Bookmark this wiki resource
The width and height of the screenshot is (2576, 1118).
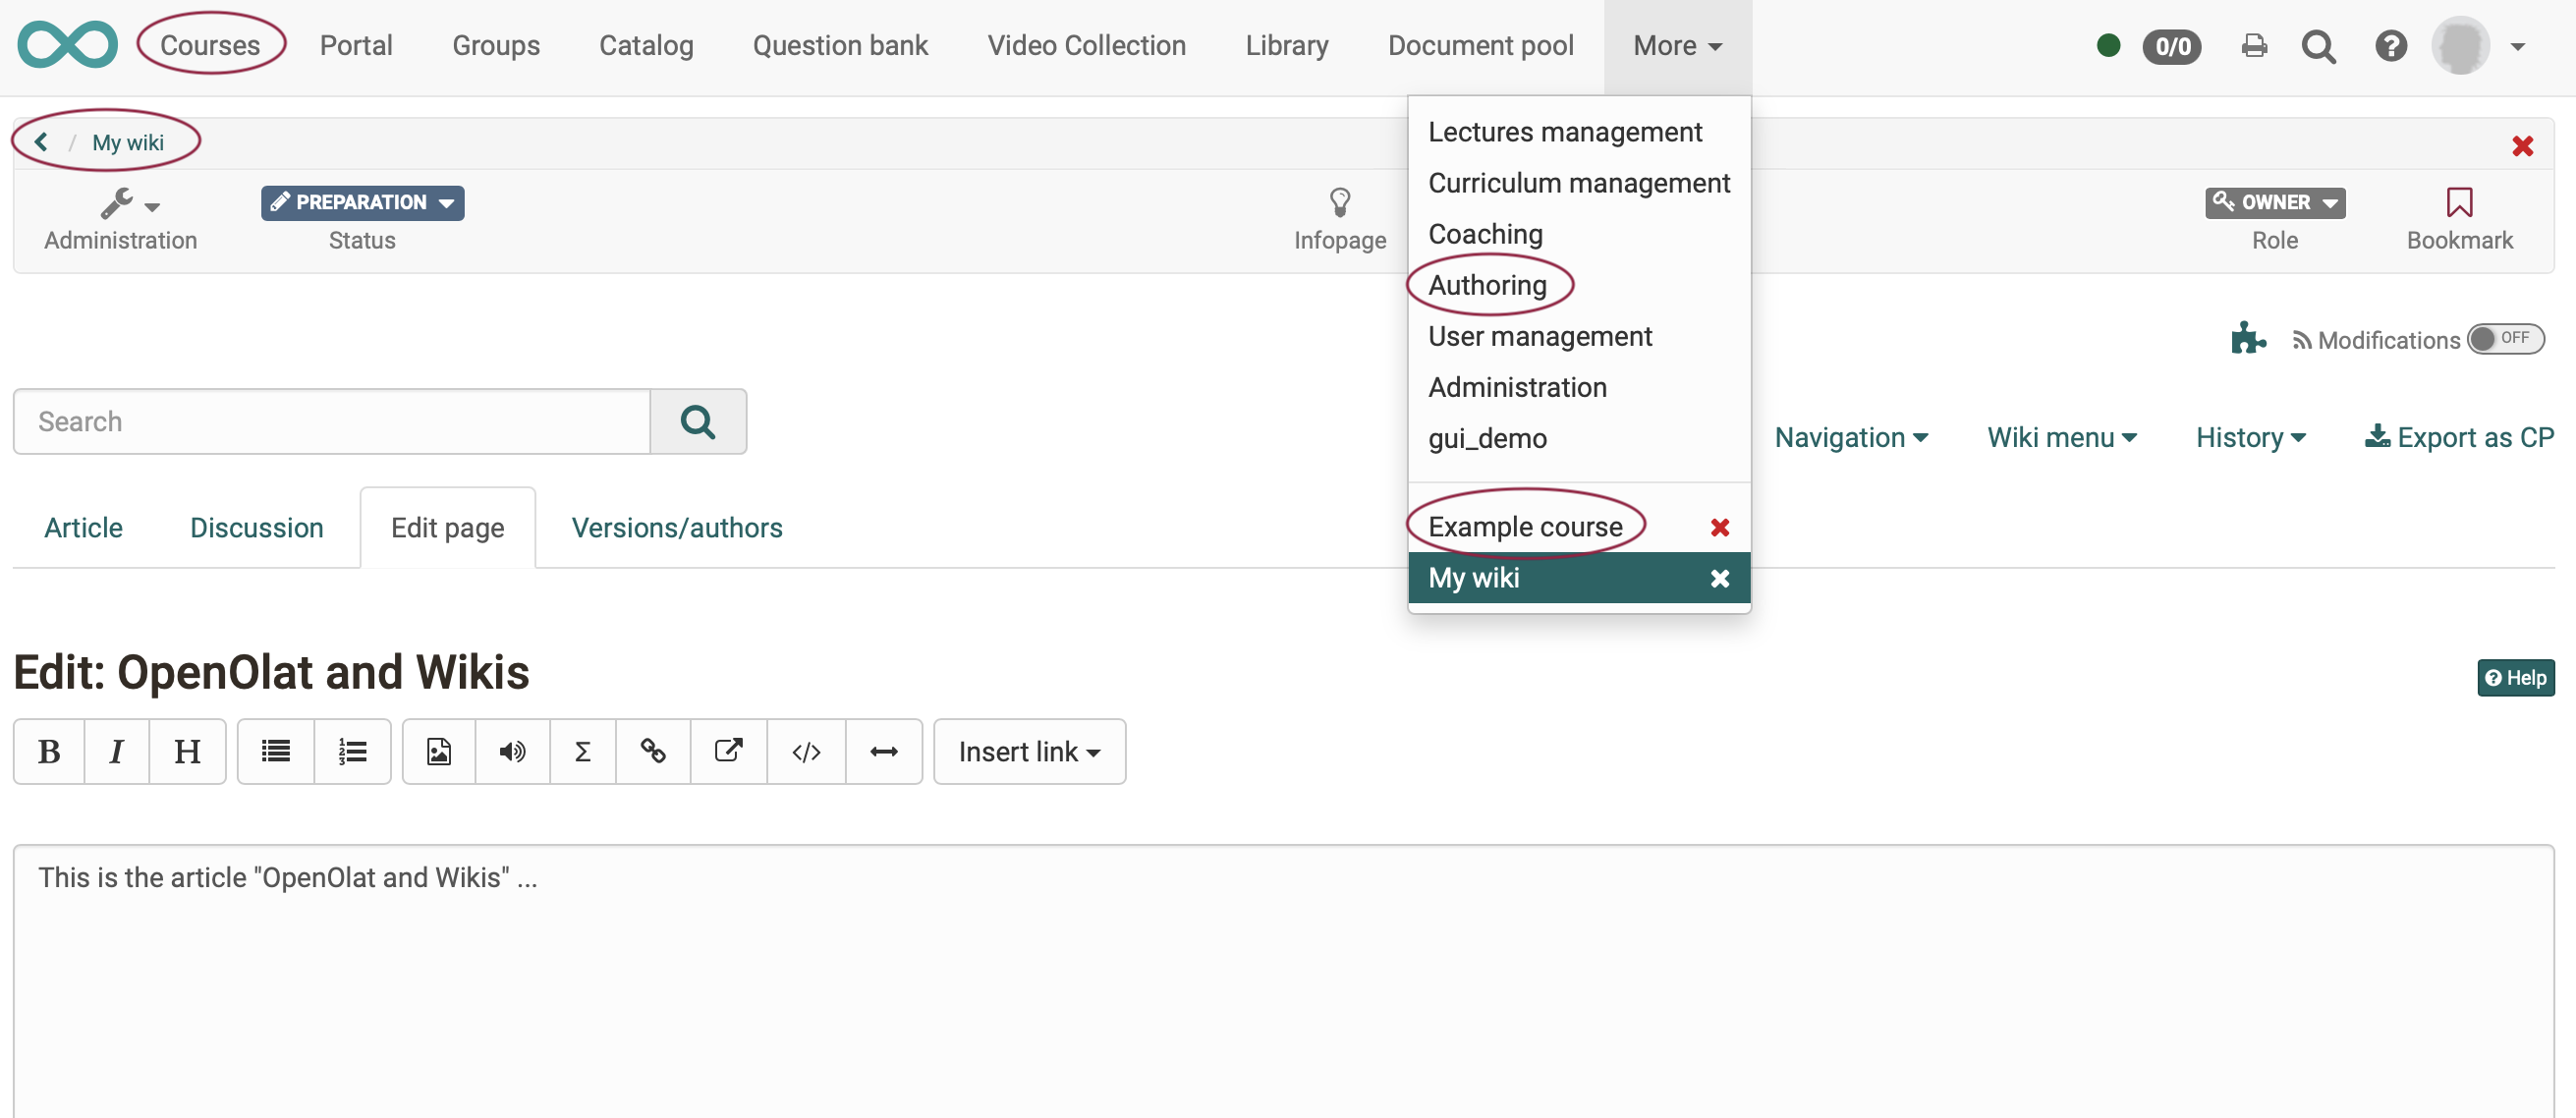pyautogui.click(x=2458, y=203)
